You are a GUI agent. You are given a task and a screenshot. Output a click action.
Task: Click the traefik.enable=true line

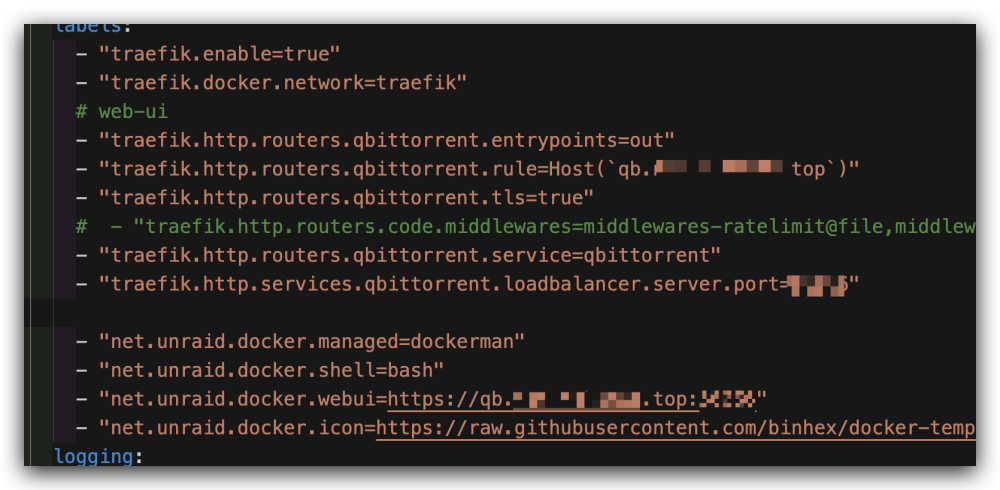coord(207,54)
